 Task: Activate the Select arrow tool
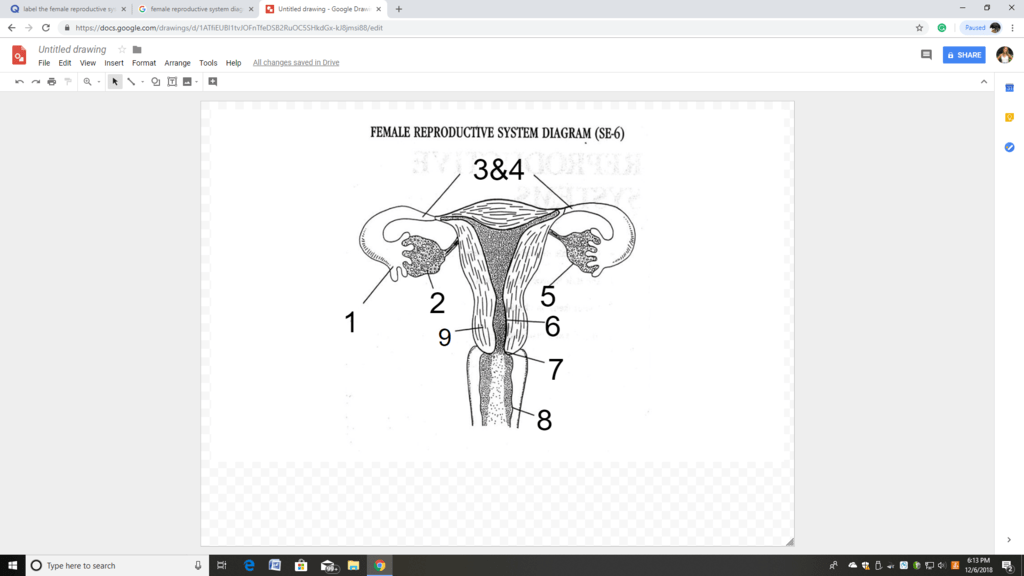point(115,82)
